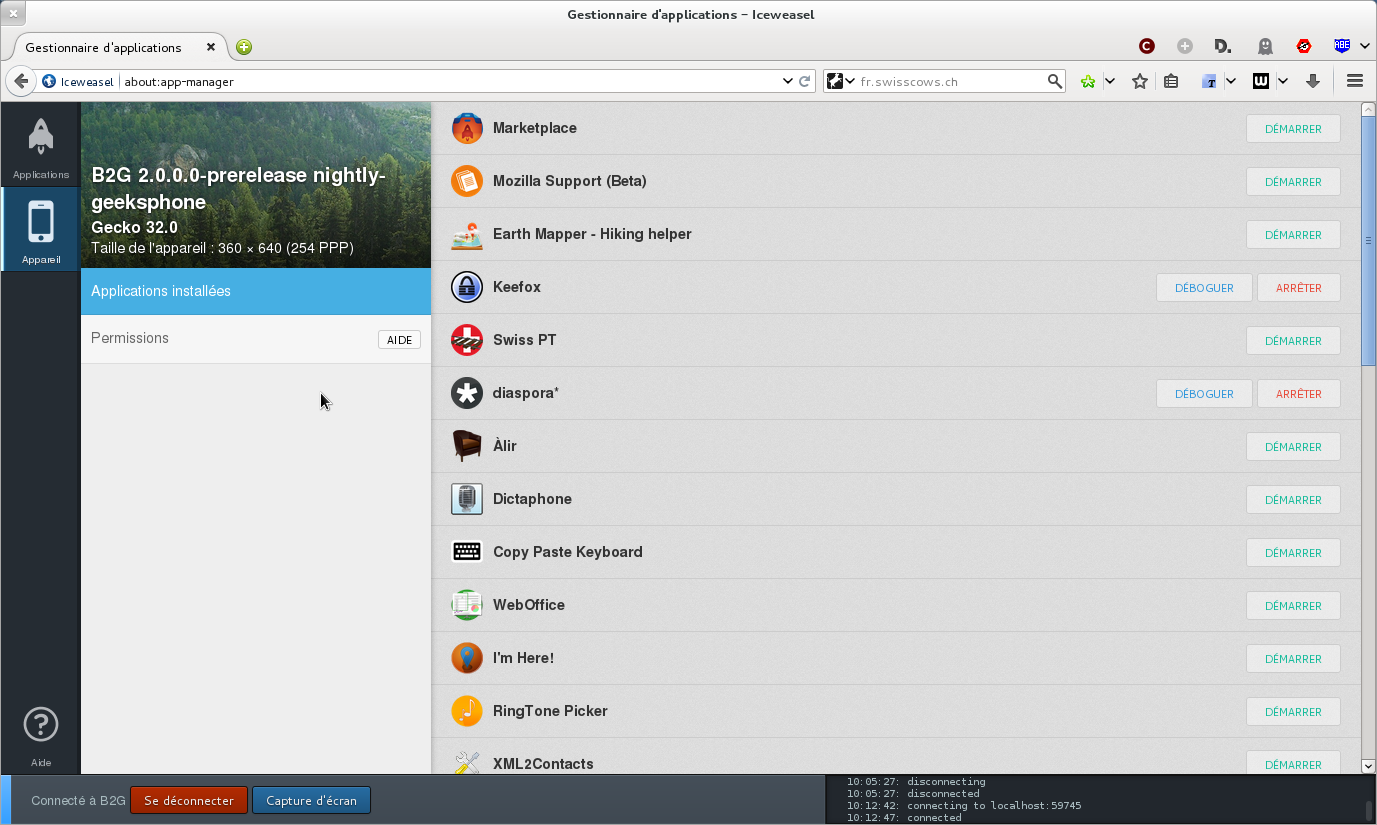Show the bookmarks list icon

click(1171, 81)
